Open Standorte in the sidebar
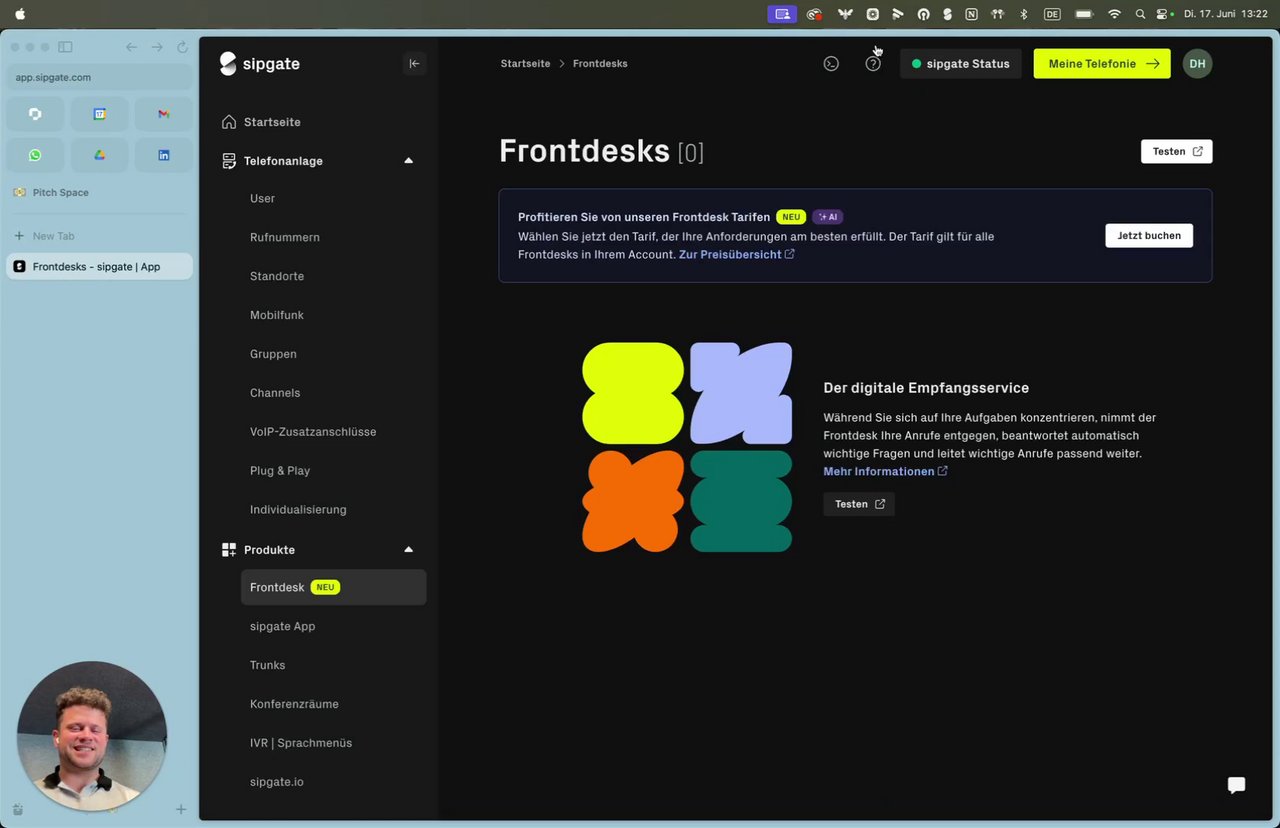1280x828 pixels. point(277,277)
